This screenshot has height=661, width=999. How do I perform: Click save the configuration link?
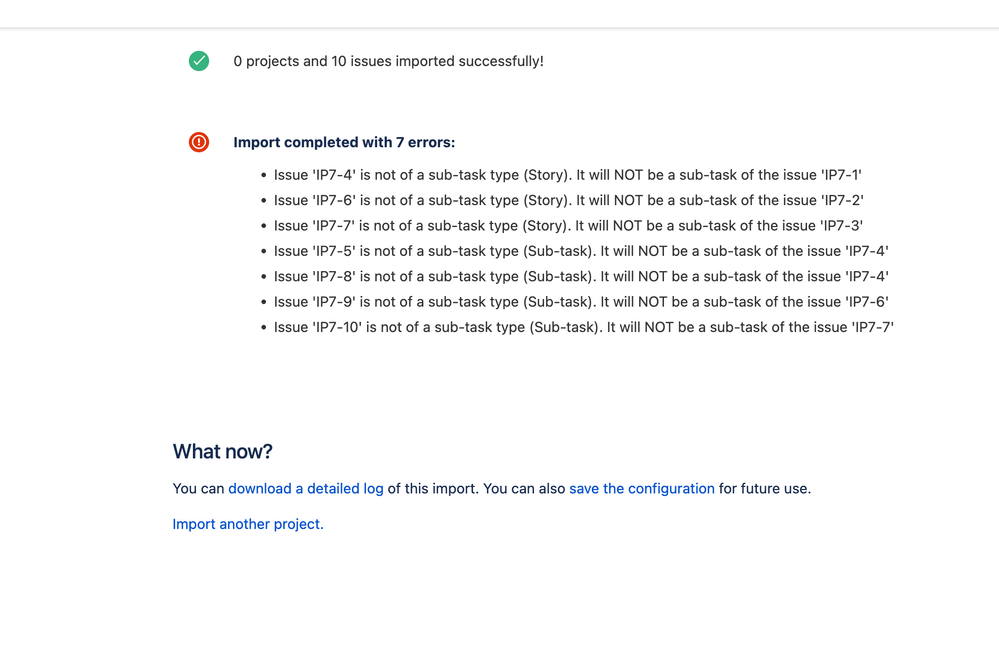[x=642, y=489]
